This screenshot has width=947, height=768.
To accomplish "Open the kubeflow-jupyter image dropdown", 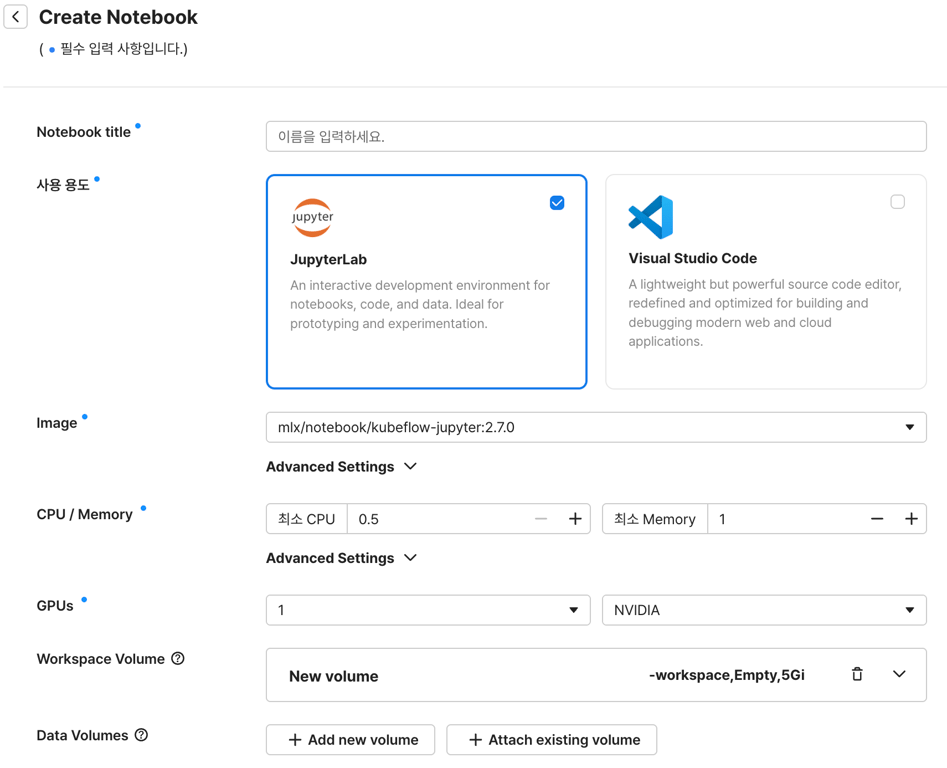I will (x=911, y=427).
